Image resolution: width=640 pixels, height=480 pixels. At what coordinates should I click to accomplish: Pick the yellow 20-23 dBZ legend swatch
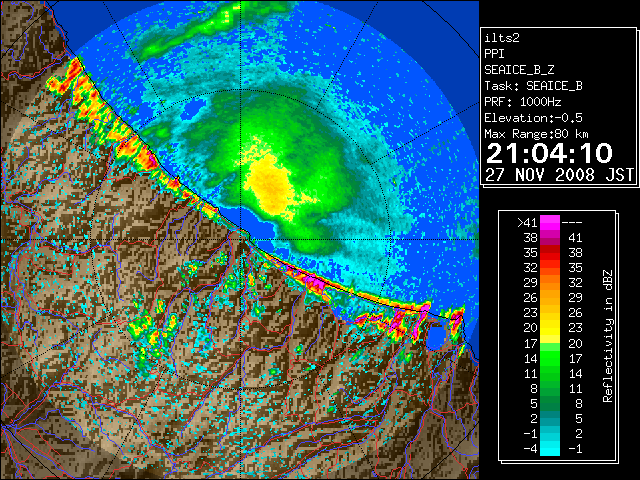click(550, 328)
